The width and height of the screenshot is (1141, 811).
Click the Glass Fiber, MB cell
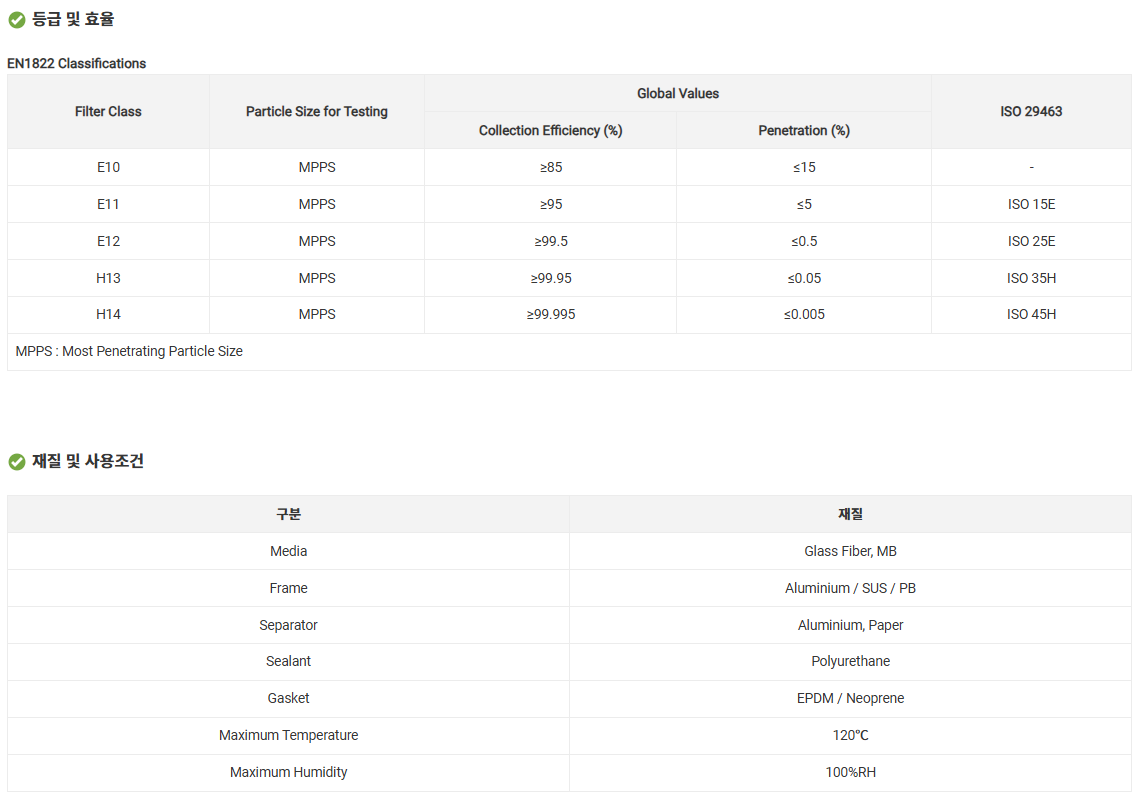coord(850,551)
